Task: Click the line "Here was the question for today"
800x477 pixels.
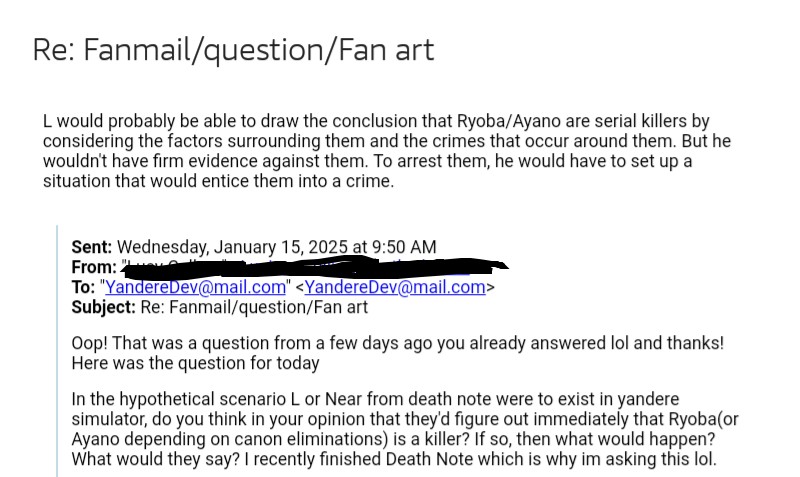Action: point(195,363)
